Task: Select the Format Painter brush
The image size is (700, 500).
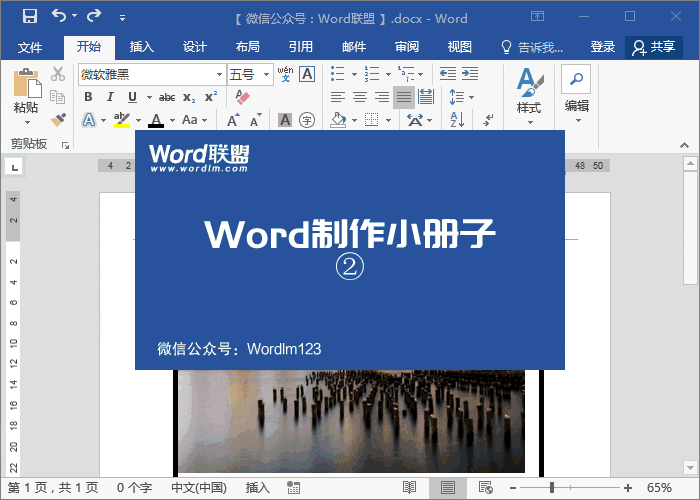Action: click(58, 120)
